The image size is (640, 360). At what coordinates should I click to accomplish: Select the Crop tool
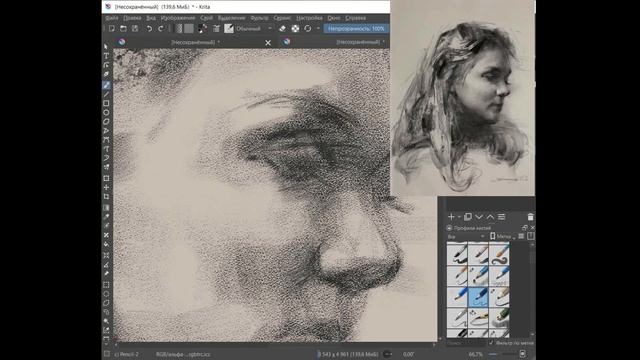click(106, 197)
